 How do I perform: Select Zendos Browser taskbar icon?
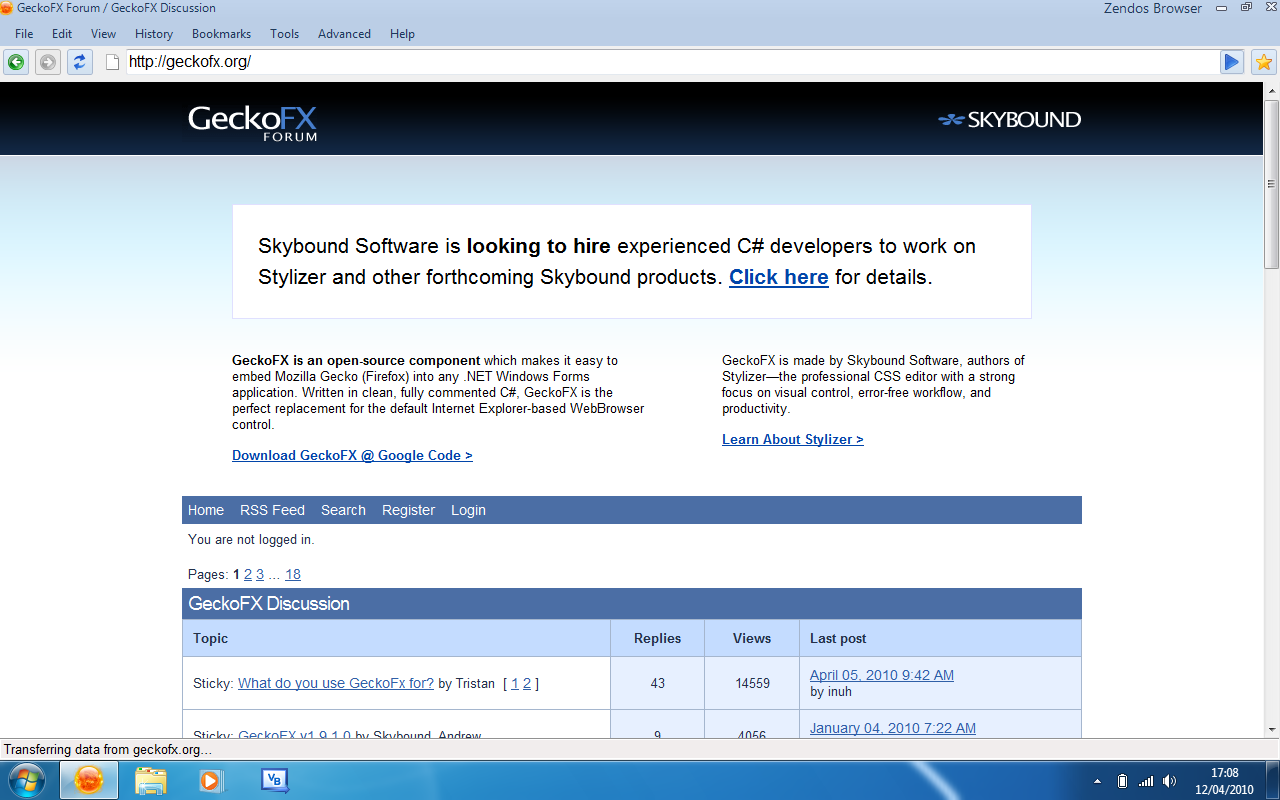tap(89, 779)
